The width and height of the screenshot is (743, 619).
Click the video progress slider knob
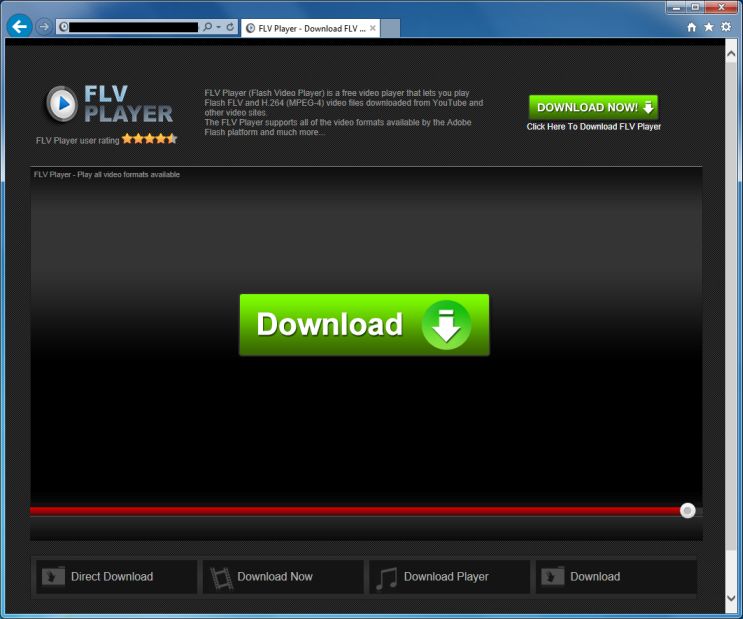688,510
